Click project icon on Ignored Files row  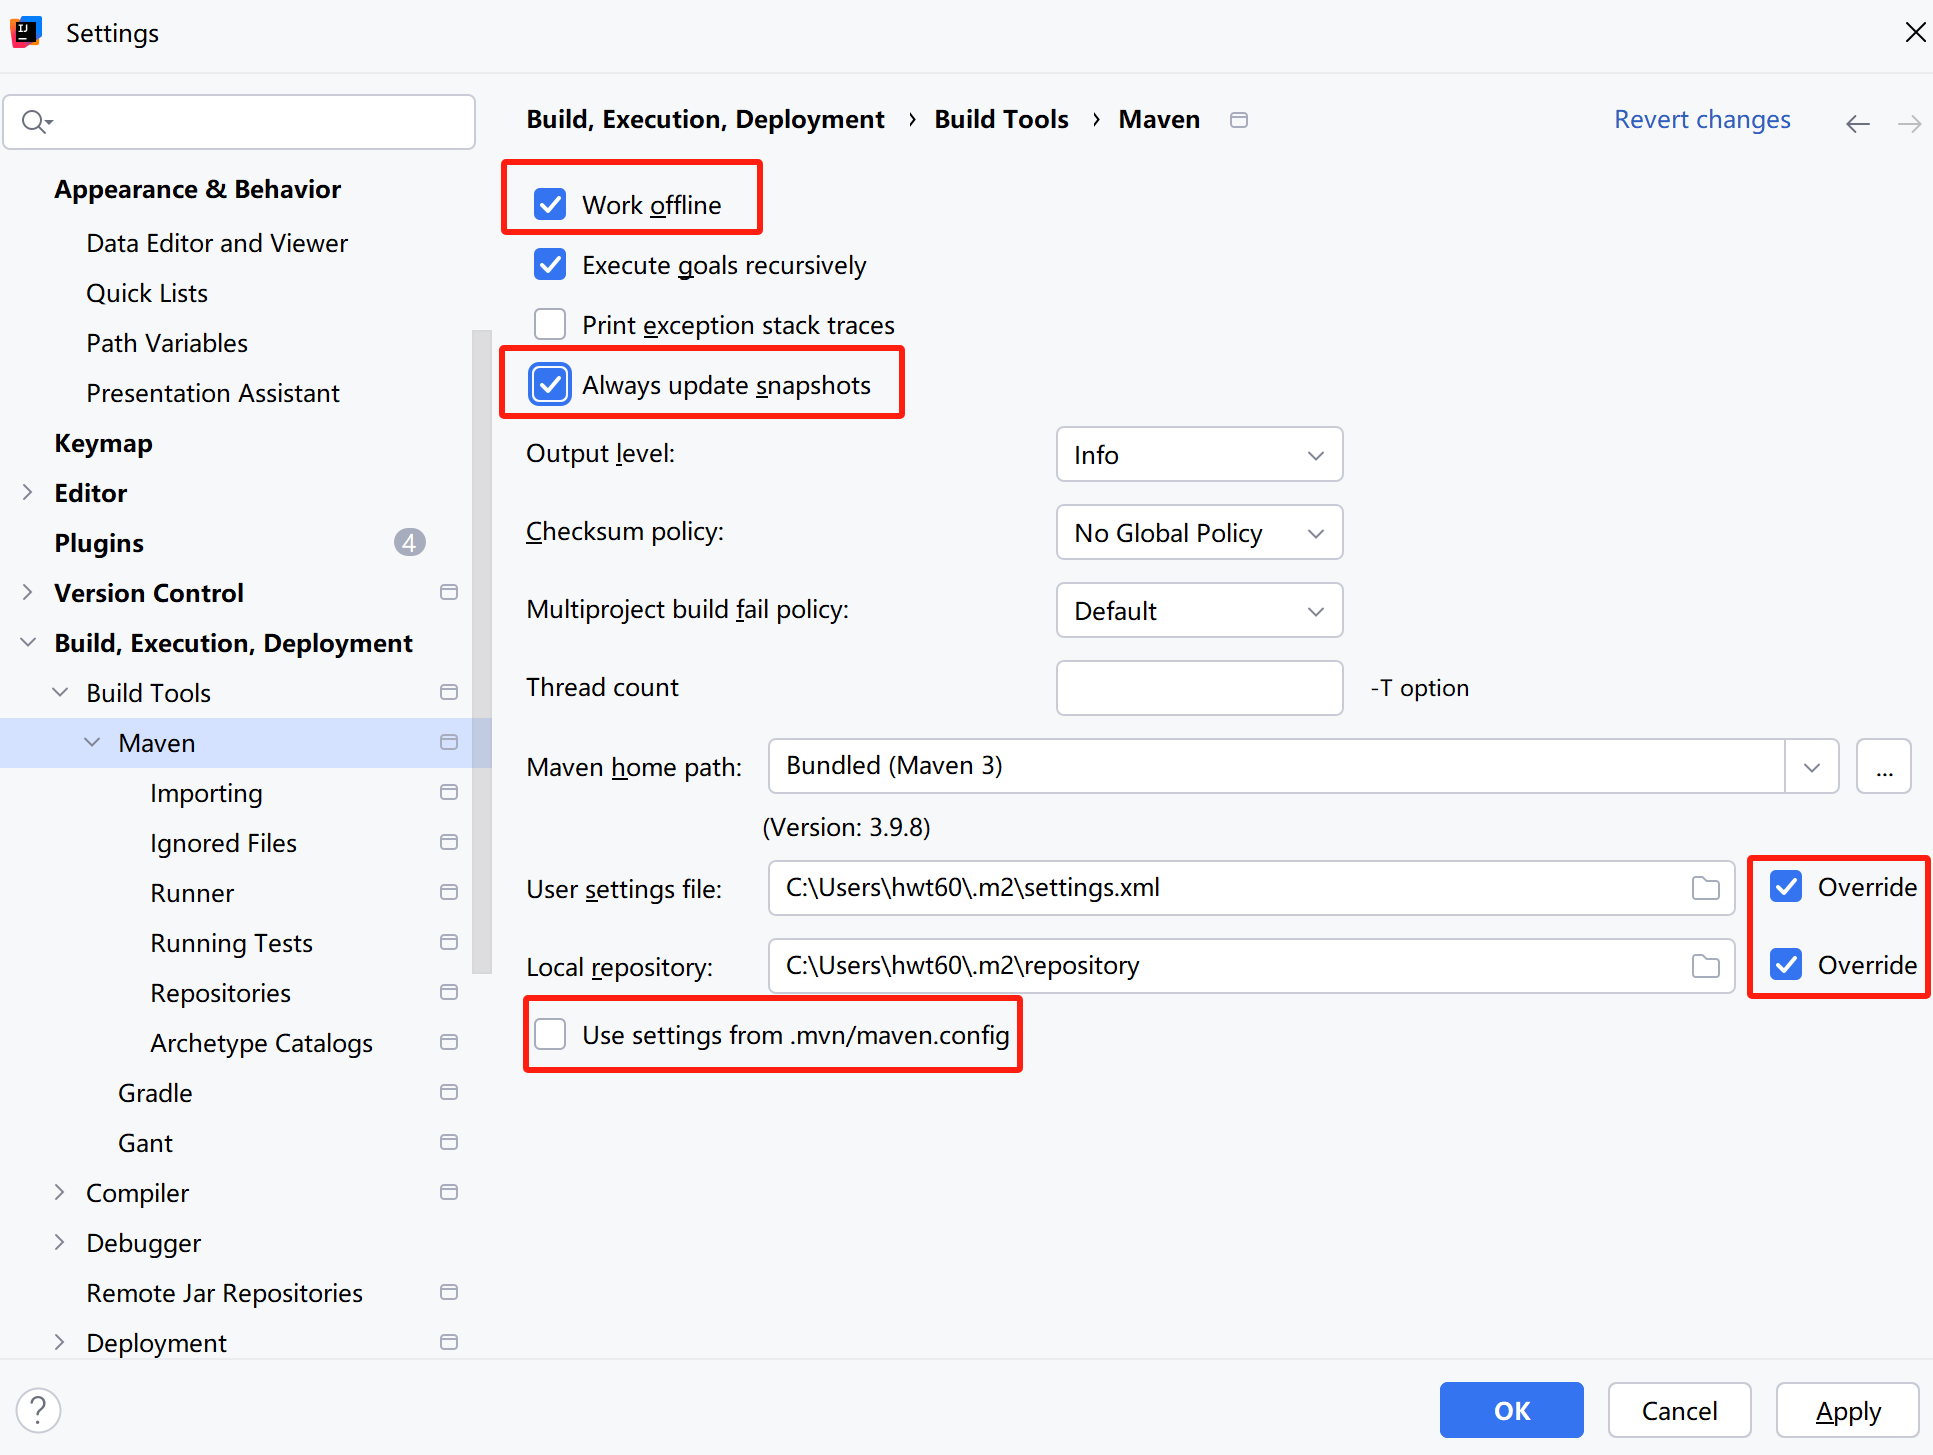449,842
